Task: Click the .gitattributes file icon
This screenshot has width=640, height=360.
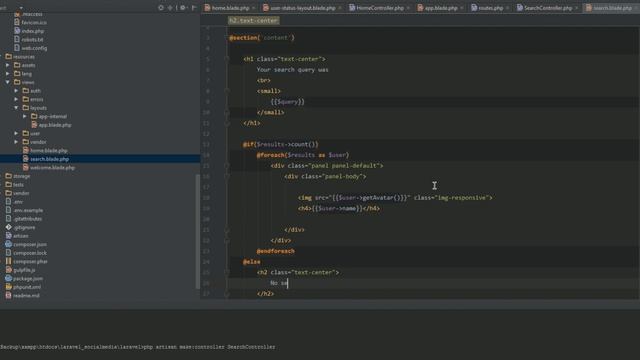Action: [x=9, y=219]
